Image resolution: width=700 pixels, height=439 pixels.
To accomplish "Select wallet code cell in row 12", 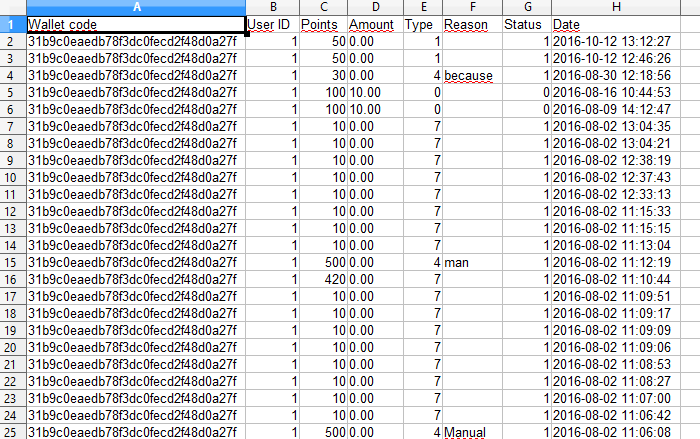I will [x=136, y=211].
